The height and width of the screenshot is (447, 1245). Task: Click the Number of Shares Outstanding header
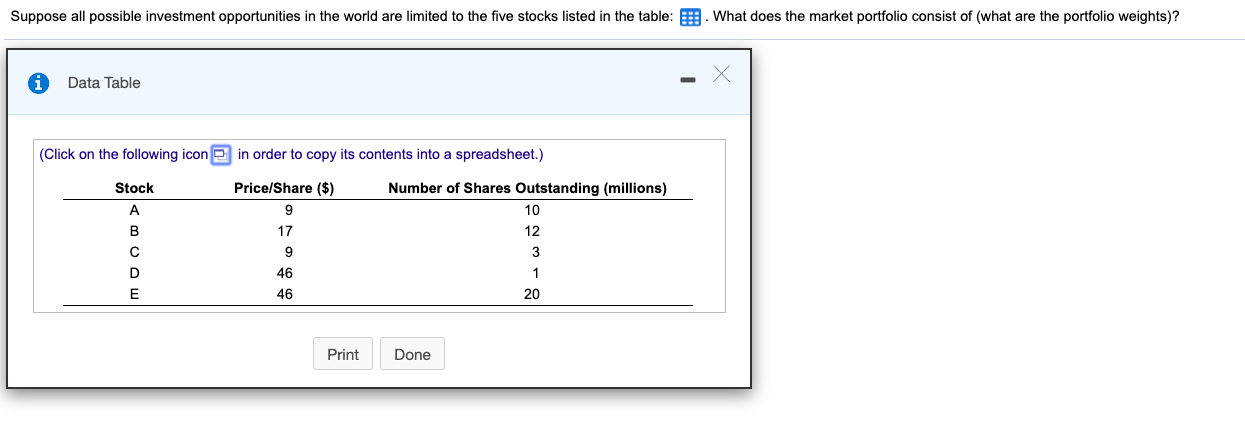[x=527, y=188]
